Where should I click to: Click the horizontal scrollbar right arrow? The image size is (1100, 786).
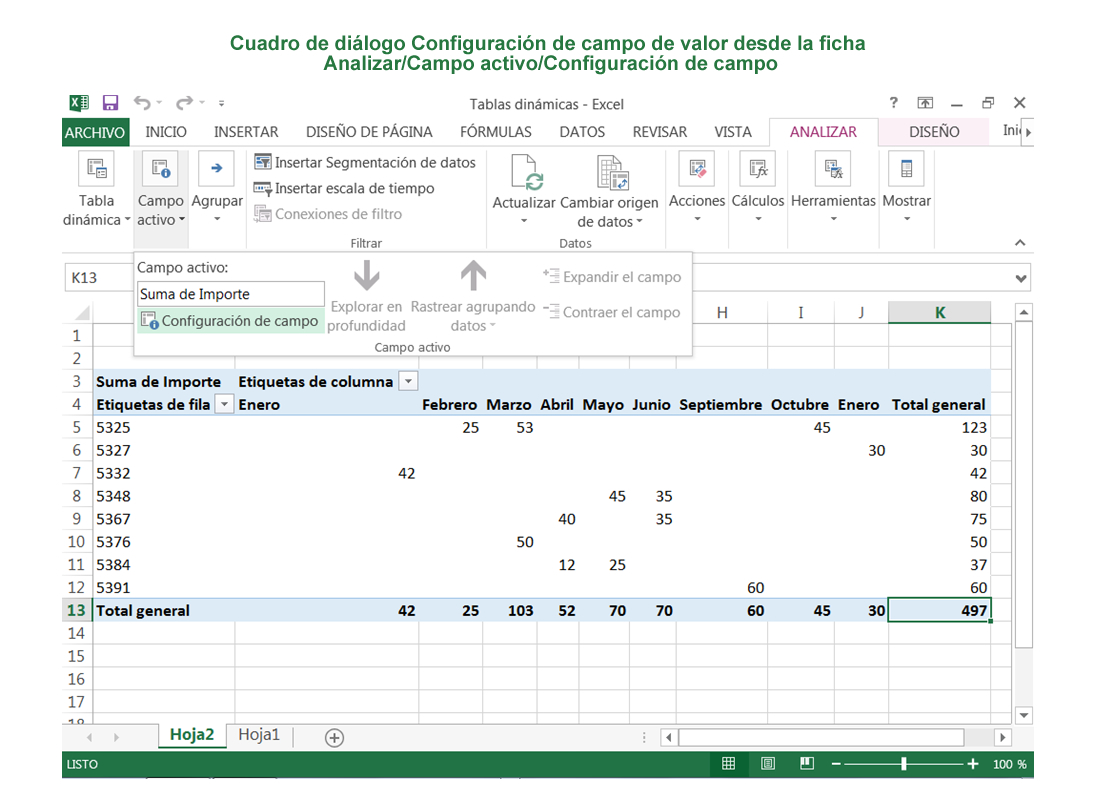point(1003,738)
